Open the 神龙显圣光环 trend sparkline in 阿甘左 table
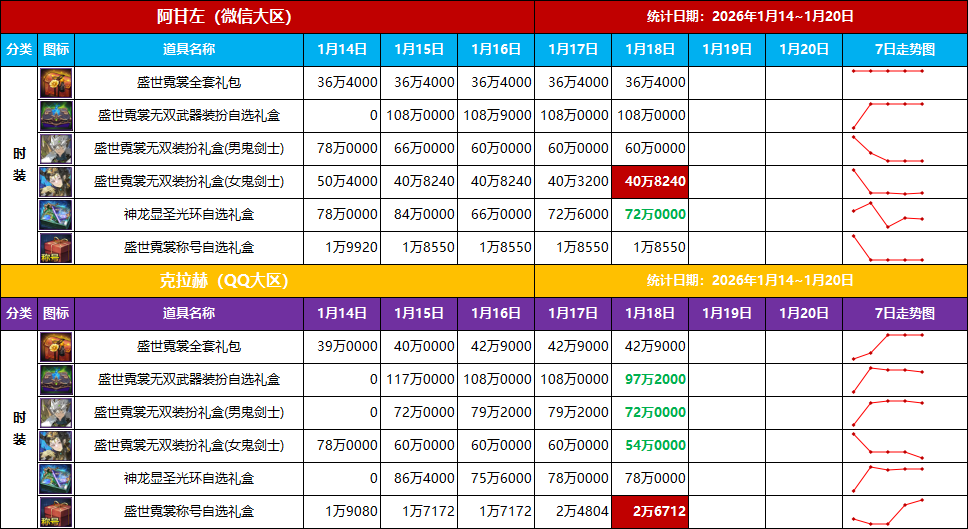This screenshot has height=529, width=968. [888, 215]
